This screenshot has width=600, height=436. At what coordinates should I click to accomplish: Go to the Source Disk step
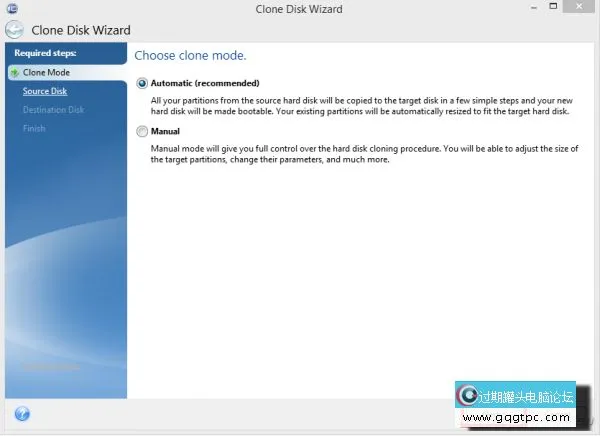point(45,91)
